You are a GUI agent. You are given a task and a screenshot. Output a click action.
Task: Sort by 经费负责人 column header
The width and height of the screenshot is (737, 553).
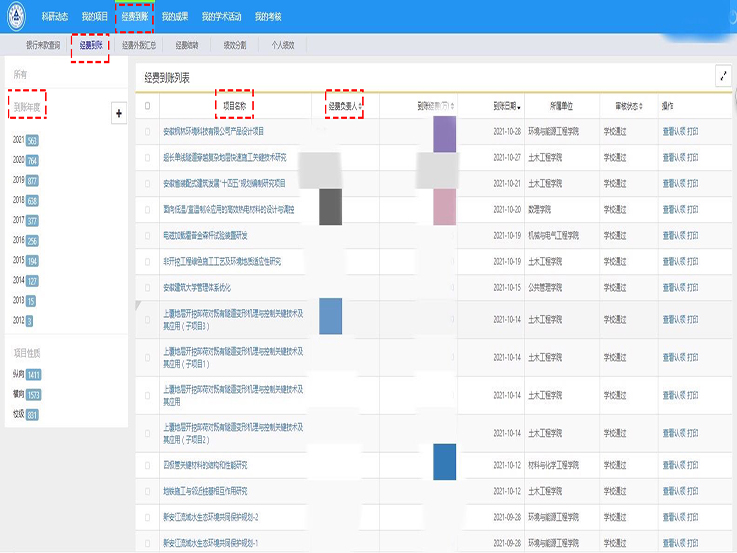344,105
